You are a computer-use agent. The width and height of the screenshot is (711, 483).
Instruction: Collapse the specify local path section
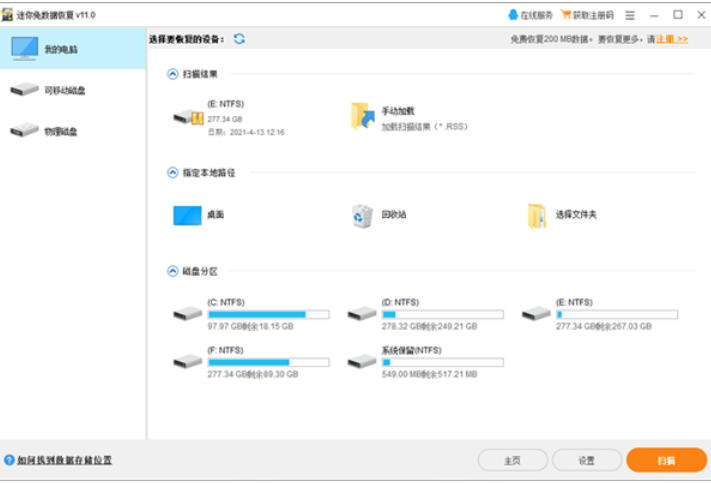click(x=173, y=173)
